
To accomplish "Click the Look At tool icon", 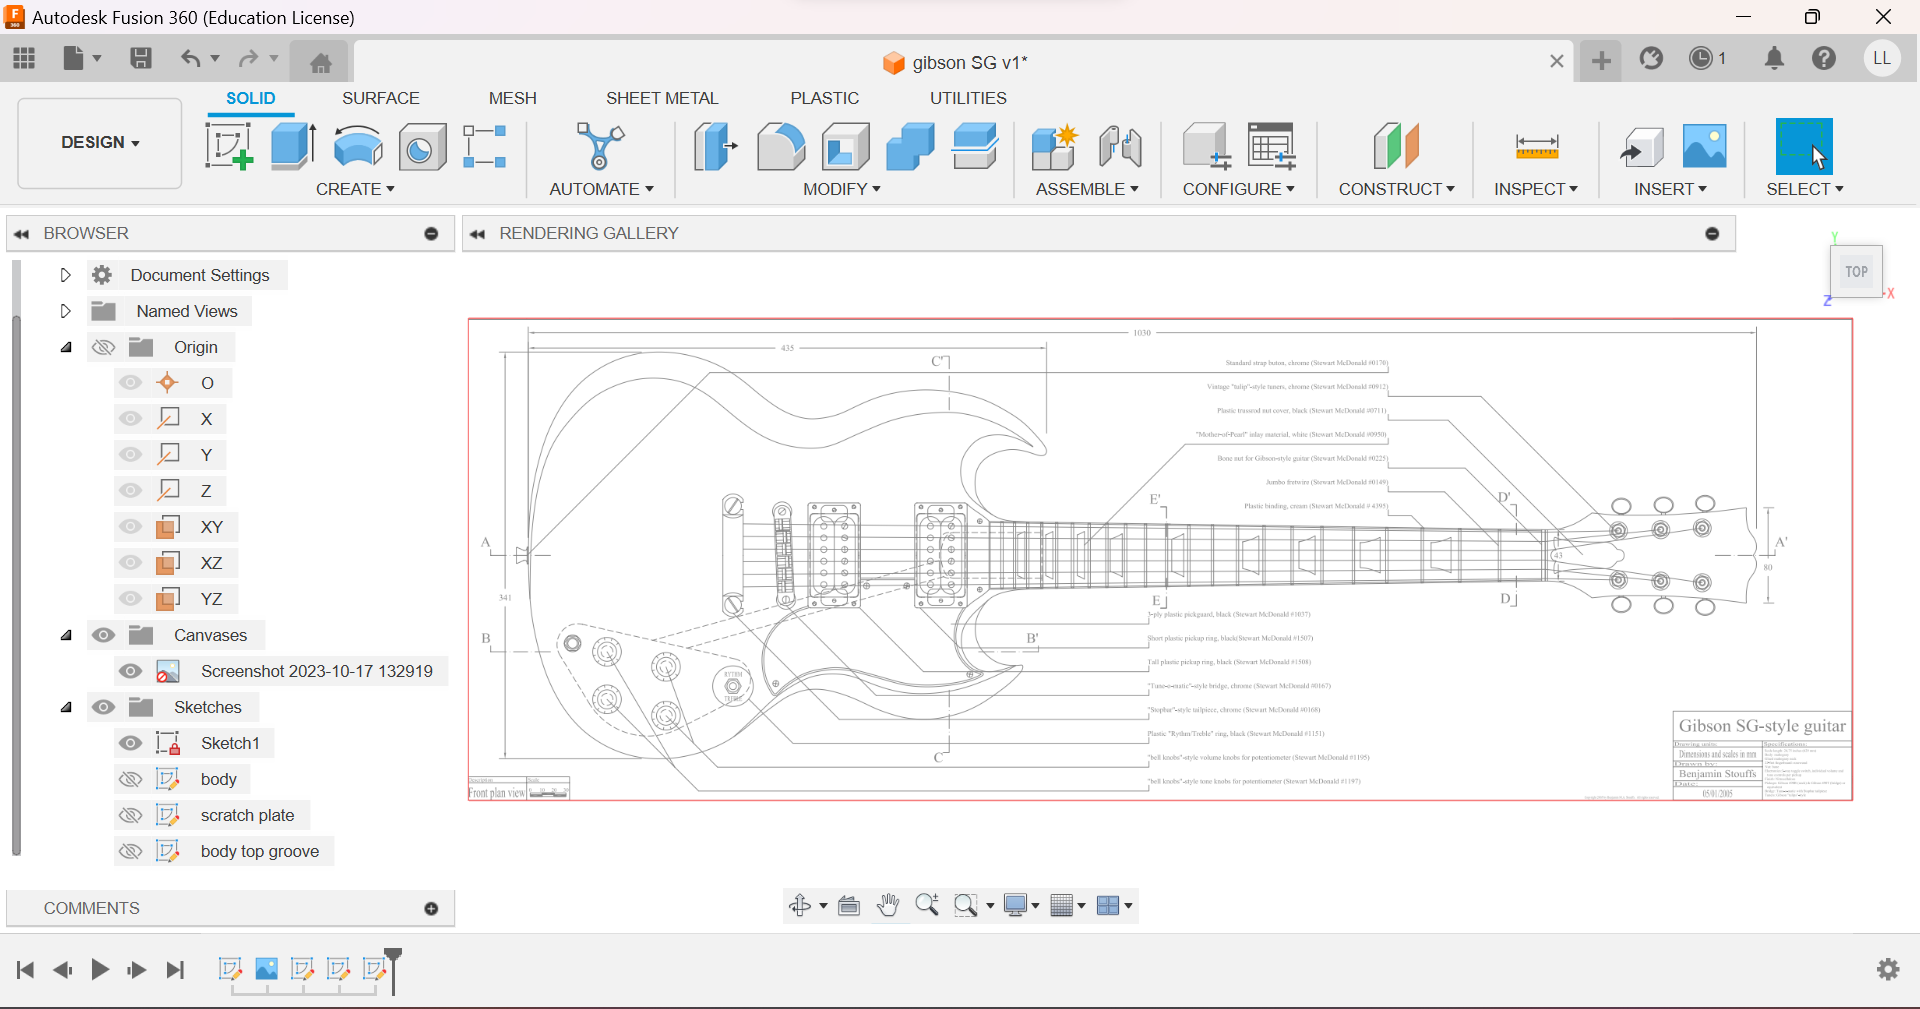I will point(849,905).
